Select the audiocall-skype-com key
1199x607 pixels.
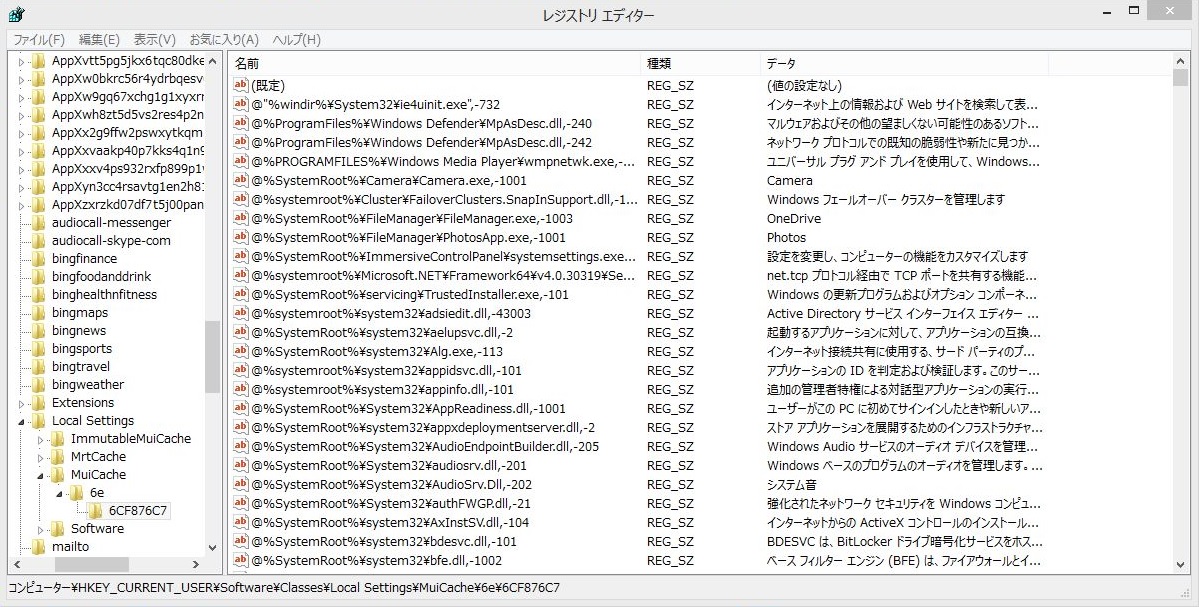(x=112, y=241)
